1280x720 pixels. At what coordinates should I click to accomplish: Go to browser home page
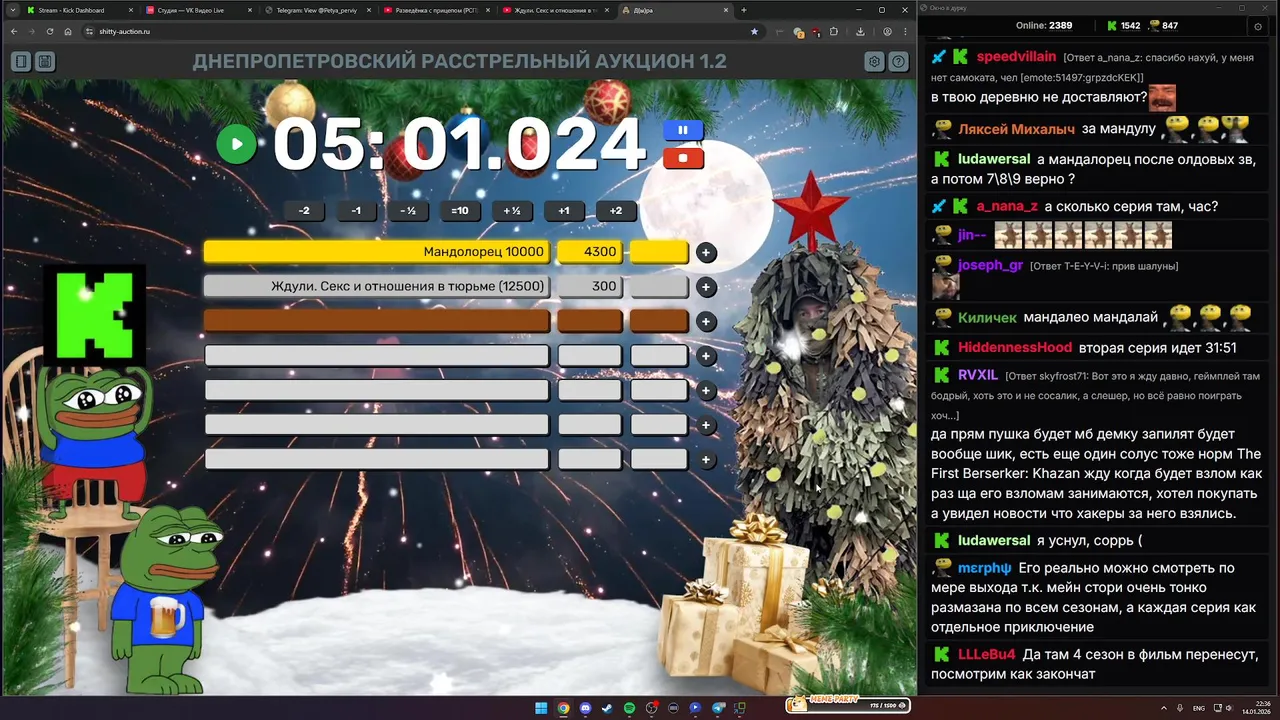(x=68, y=31)
